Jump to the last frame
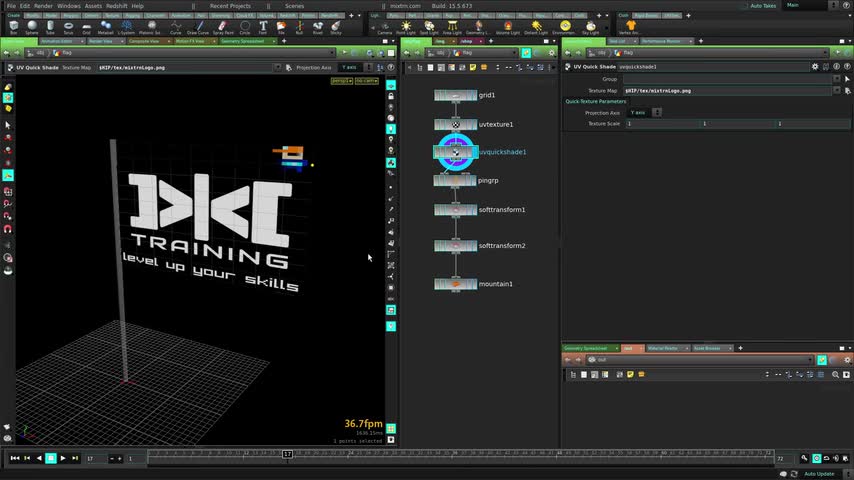 point(75,458)
